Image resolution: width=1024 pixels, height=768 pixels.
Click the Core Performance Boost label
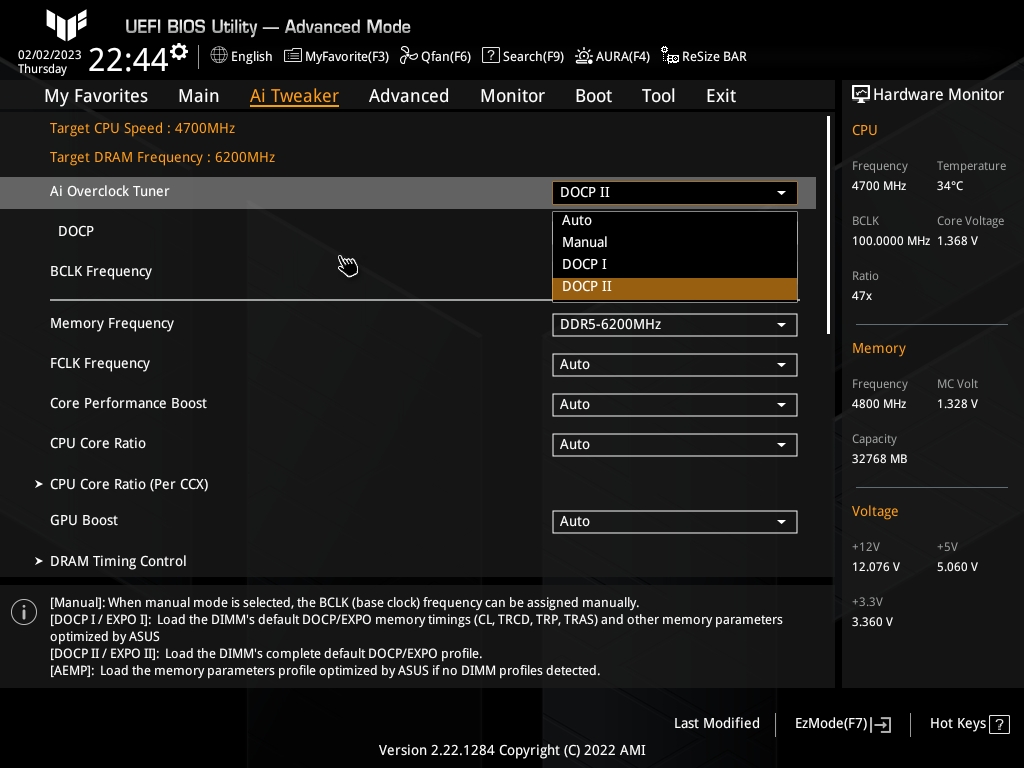128,403
